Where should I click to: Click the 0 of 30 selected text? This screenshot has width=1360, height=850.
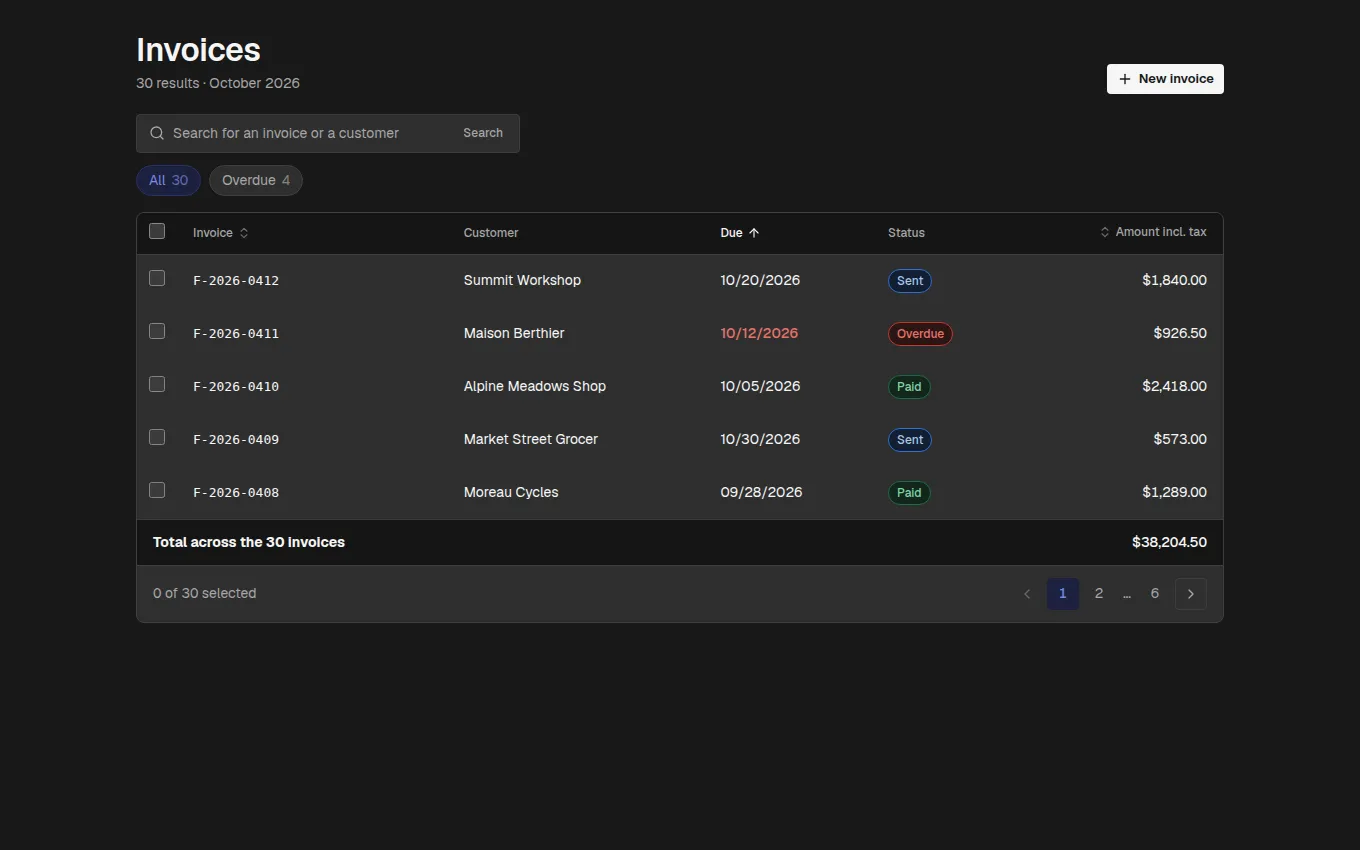point(204,593)
